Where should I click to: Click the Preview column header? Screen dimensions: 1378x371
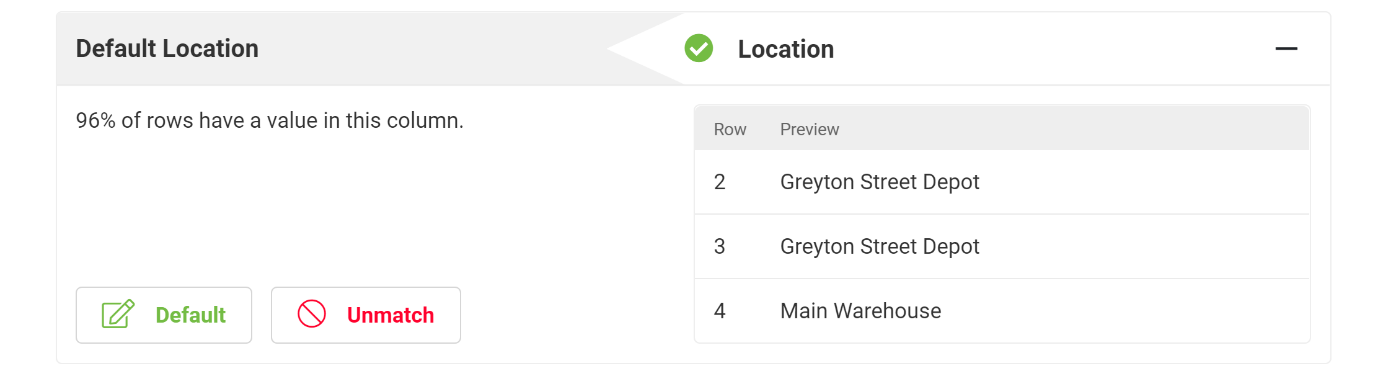click(x=810, y=129)
